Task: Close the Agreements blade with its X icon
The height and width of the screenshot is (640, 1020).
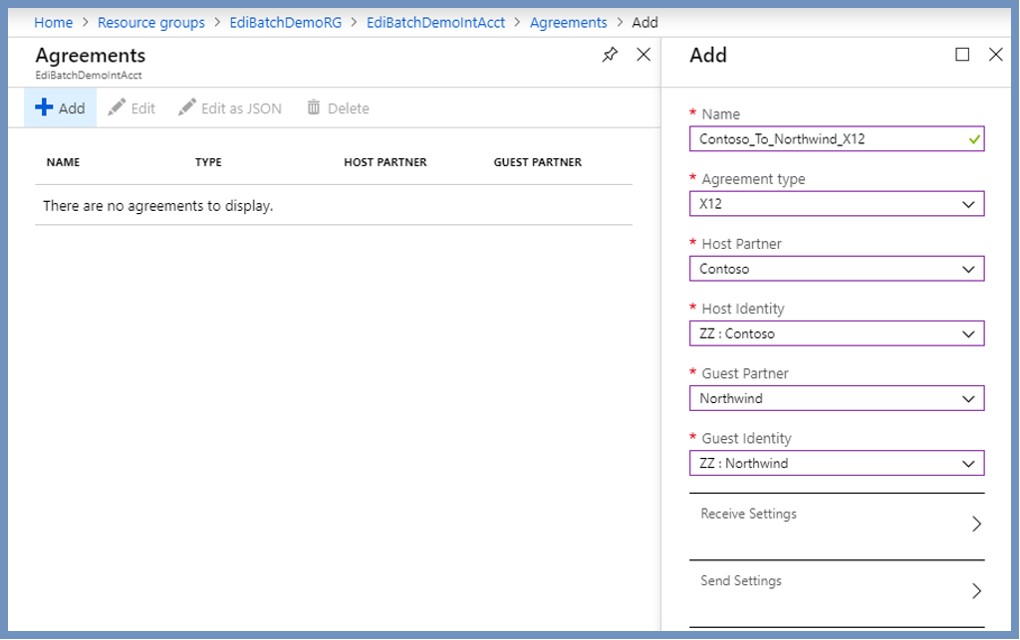Action: [x=644, y=56]
